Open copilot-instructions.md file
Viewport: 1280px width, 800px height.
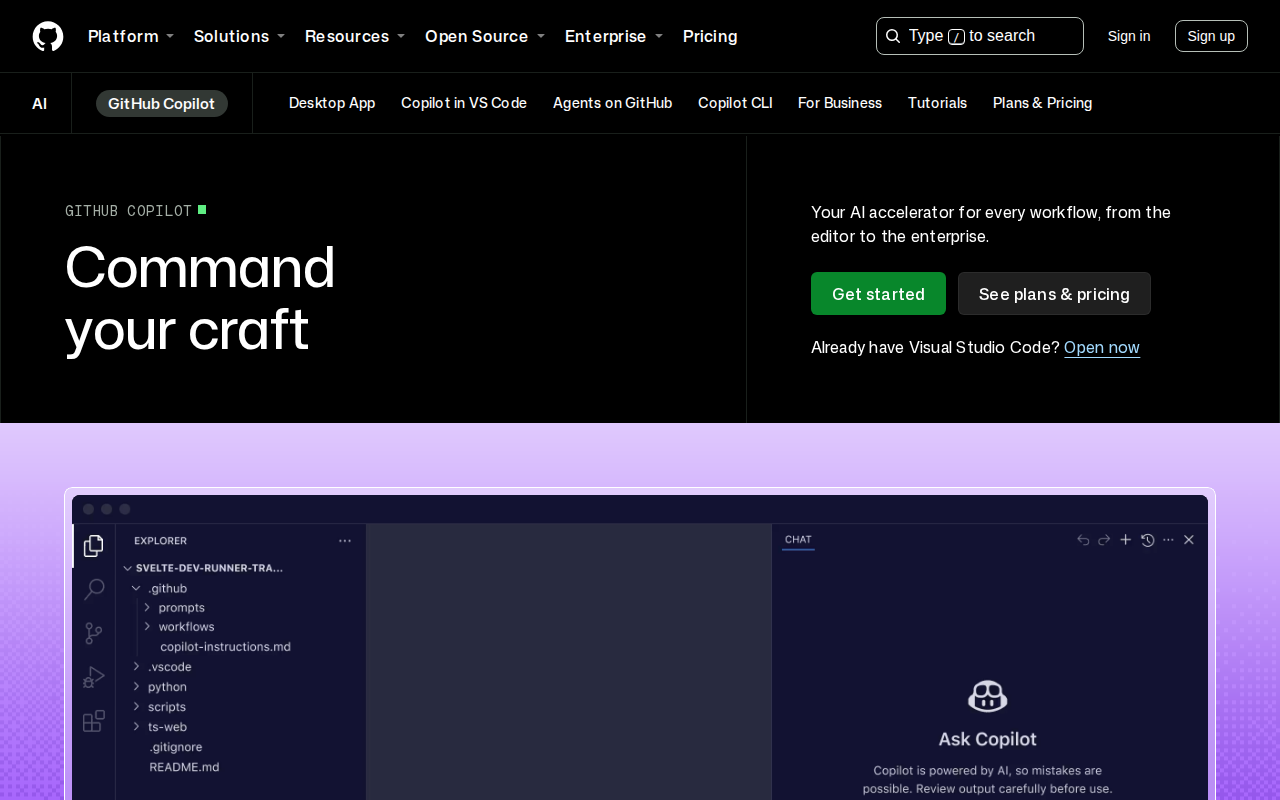(x=225, y=647)
